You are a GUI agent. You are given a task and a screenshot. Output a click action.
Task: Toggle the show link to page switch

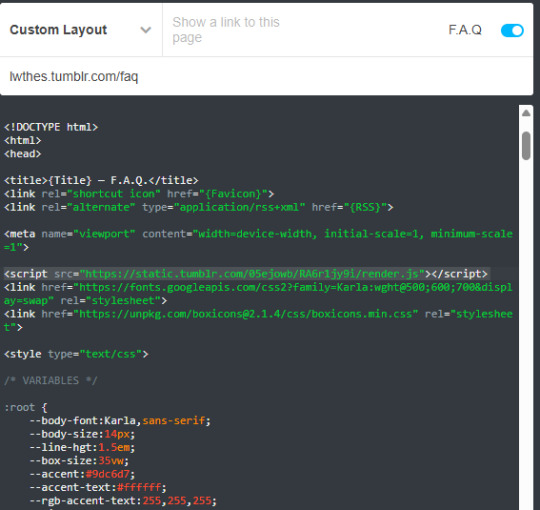[512, 30]
